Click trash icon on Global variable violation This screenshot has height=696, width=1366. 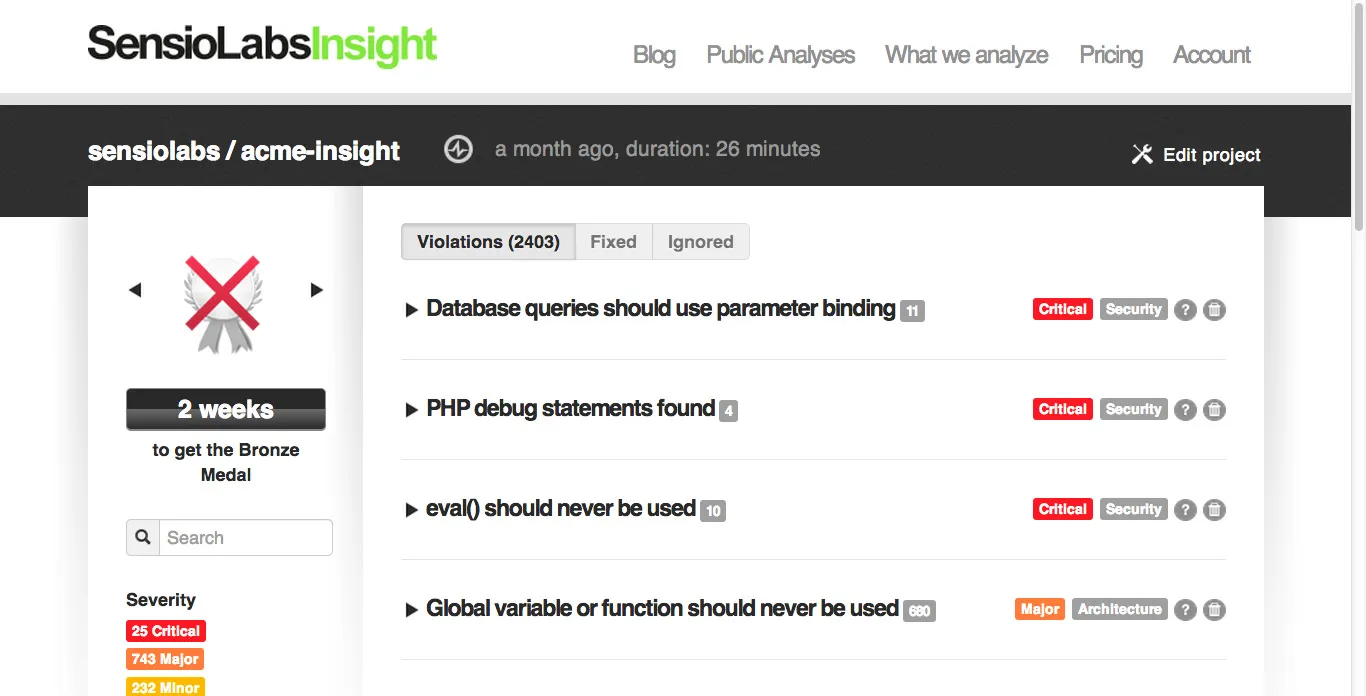coord(1214,610)
